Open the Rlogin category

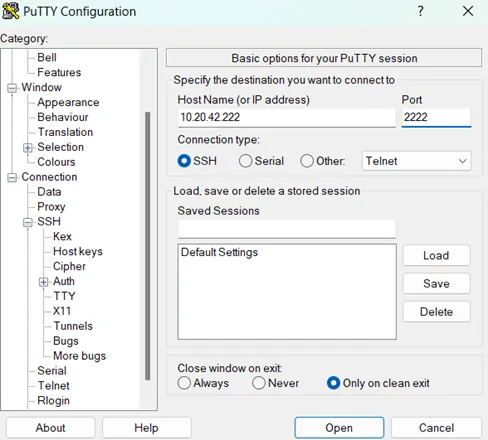pos(53,401)
